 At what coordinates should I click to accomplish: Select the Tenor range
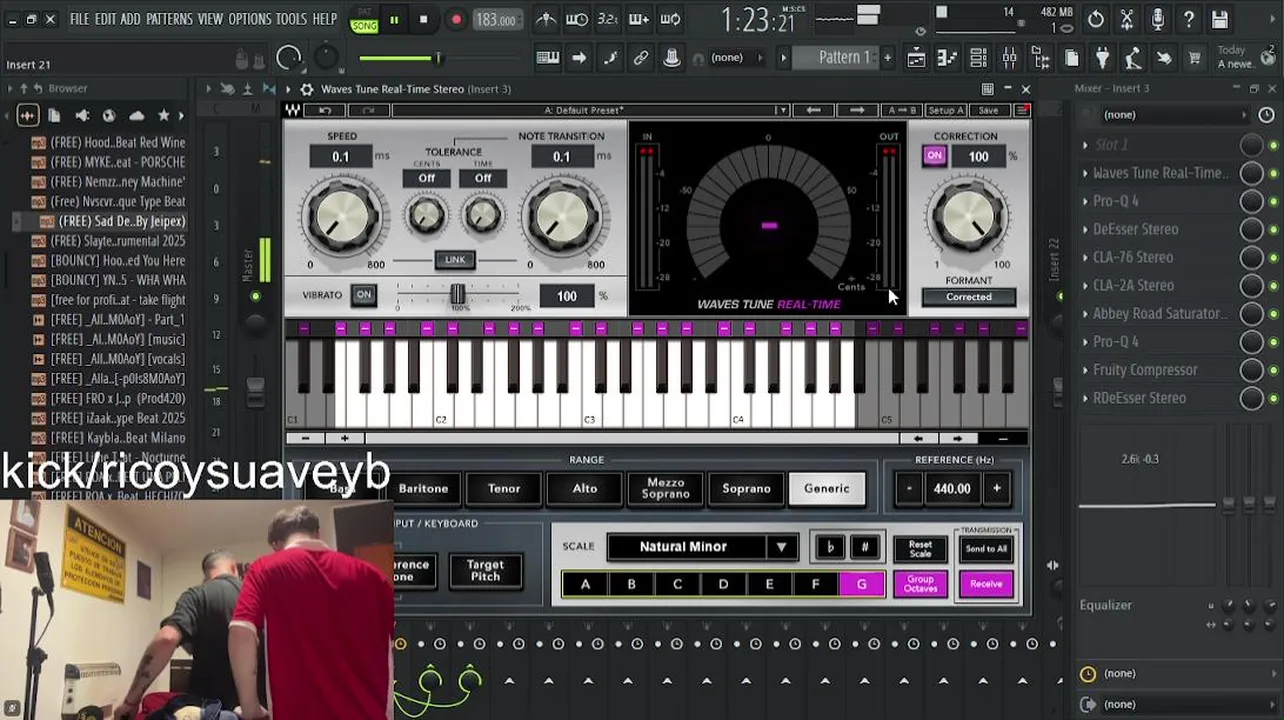(504, 489)
